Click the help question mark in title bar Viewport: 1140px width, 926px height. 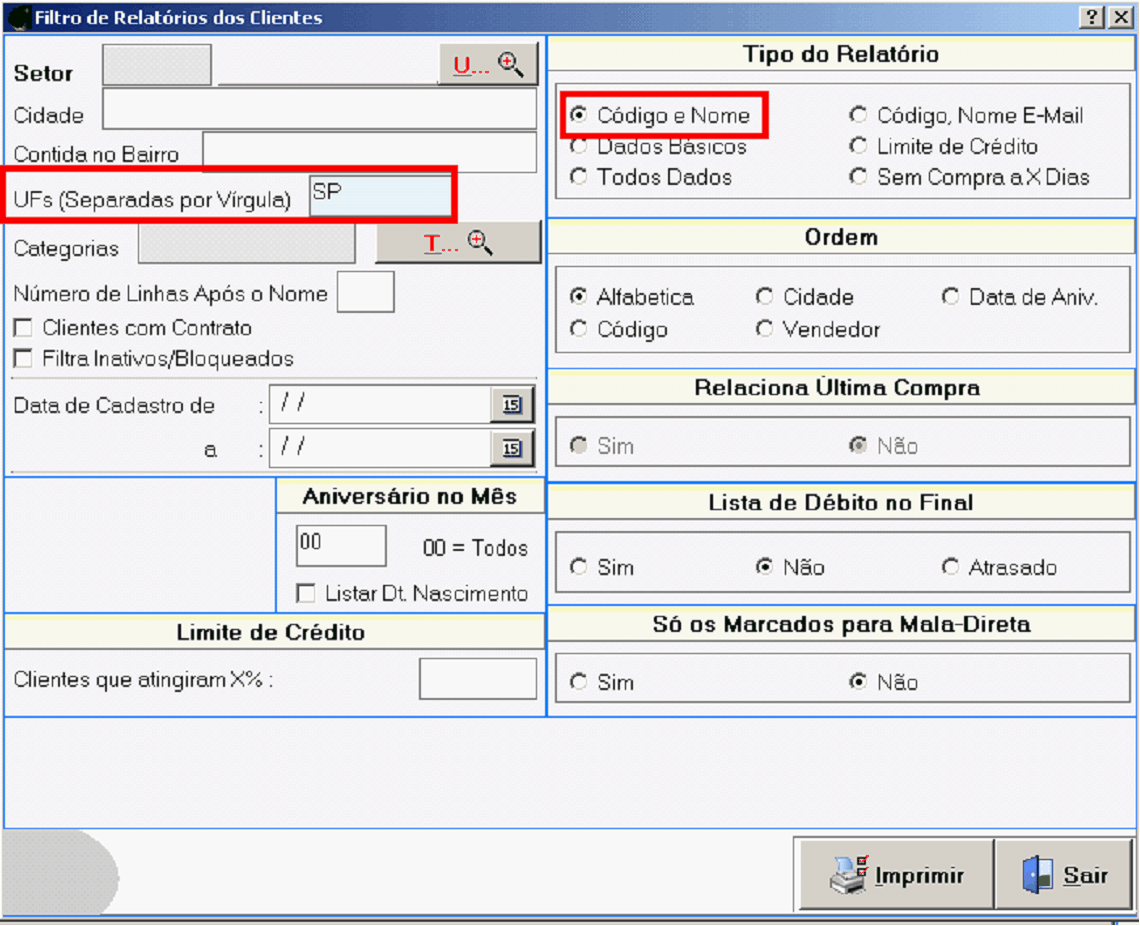tap(1092, 17)
